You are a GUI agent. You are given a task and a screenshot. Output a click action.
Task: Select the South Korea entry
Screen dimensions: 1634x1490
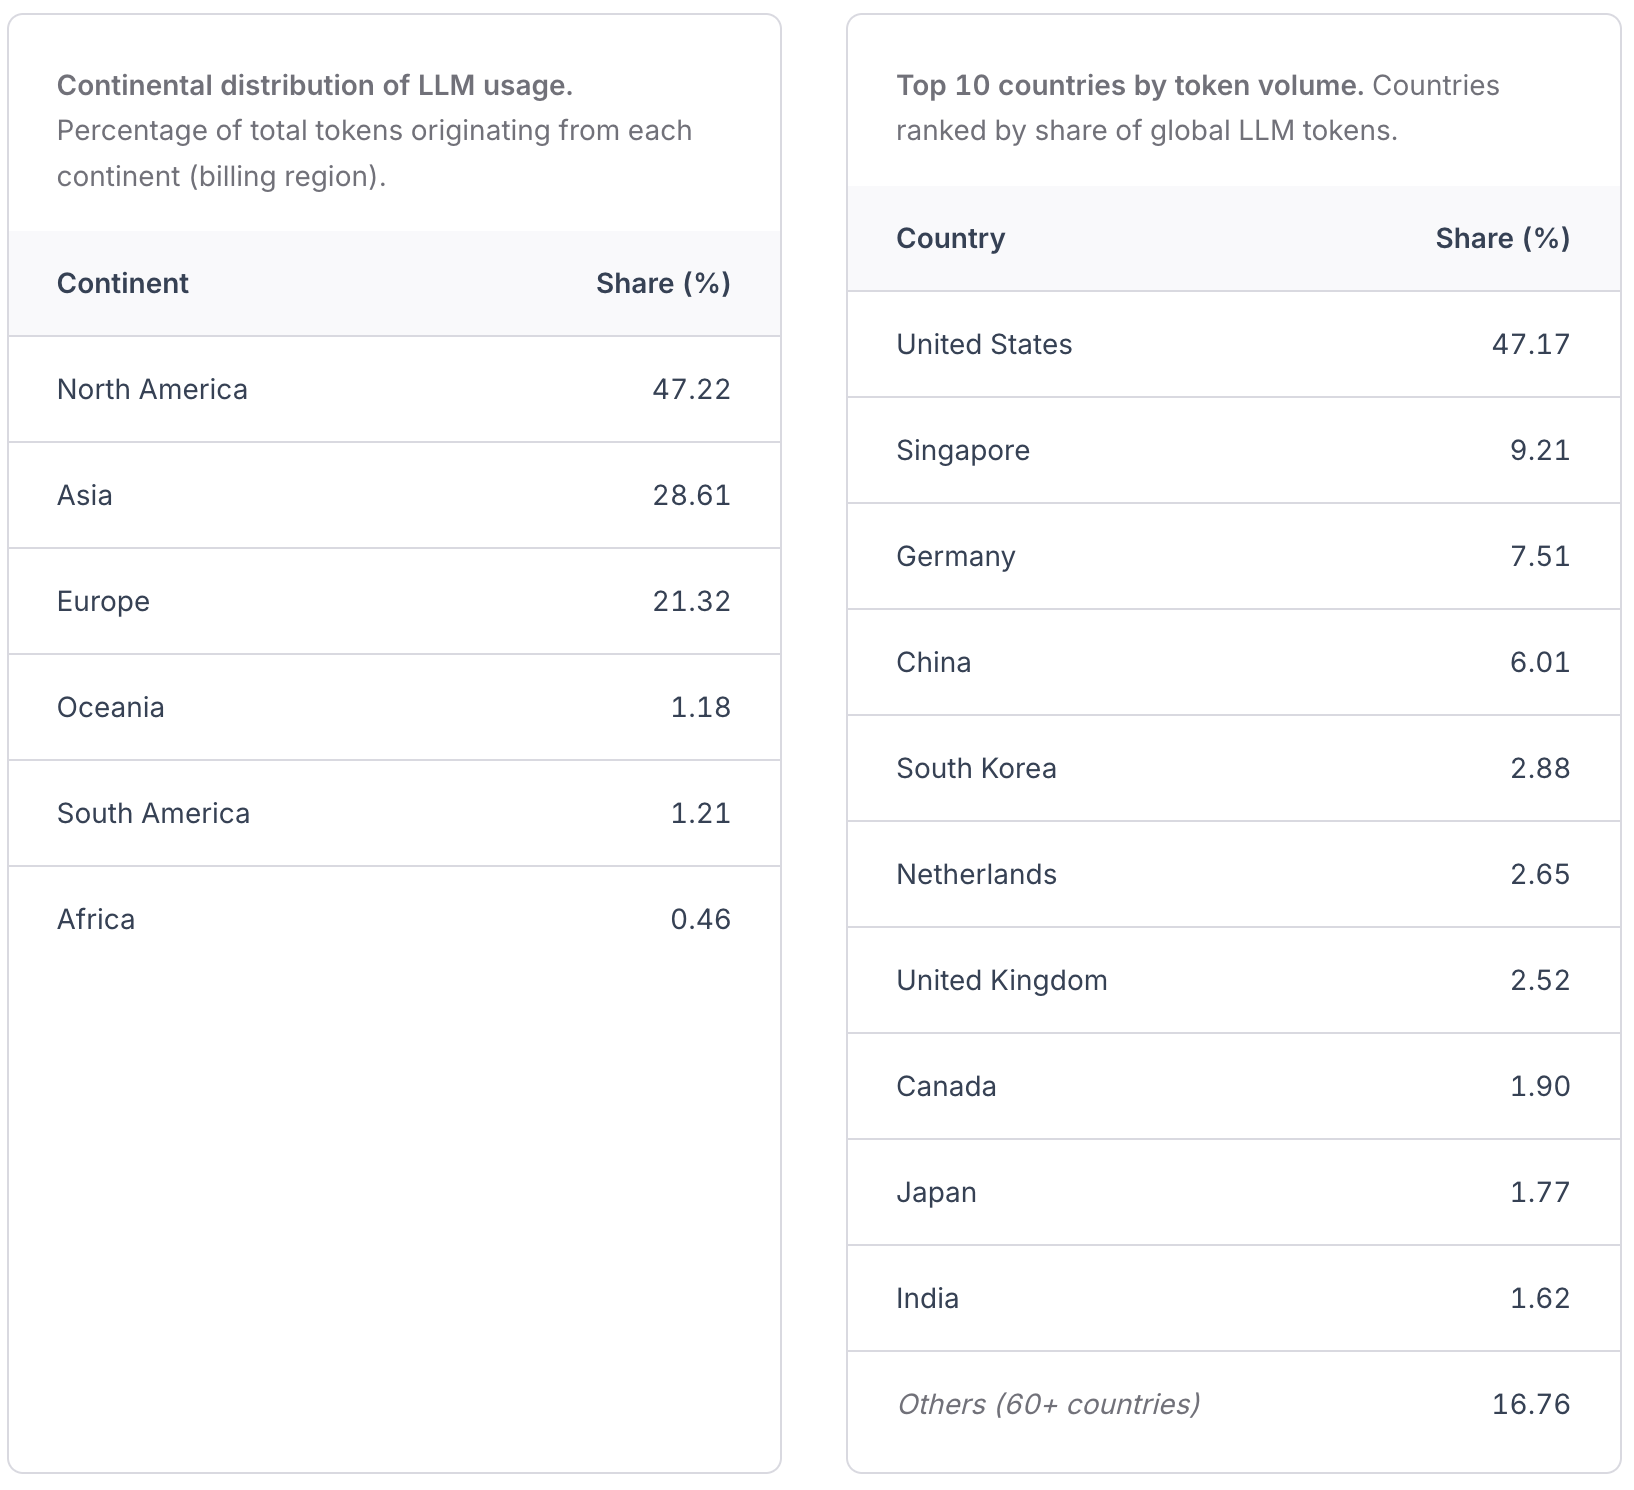coord(976,769)
